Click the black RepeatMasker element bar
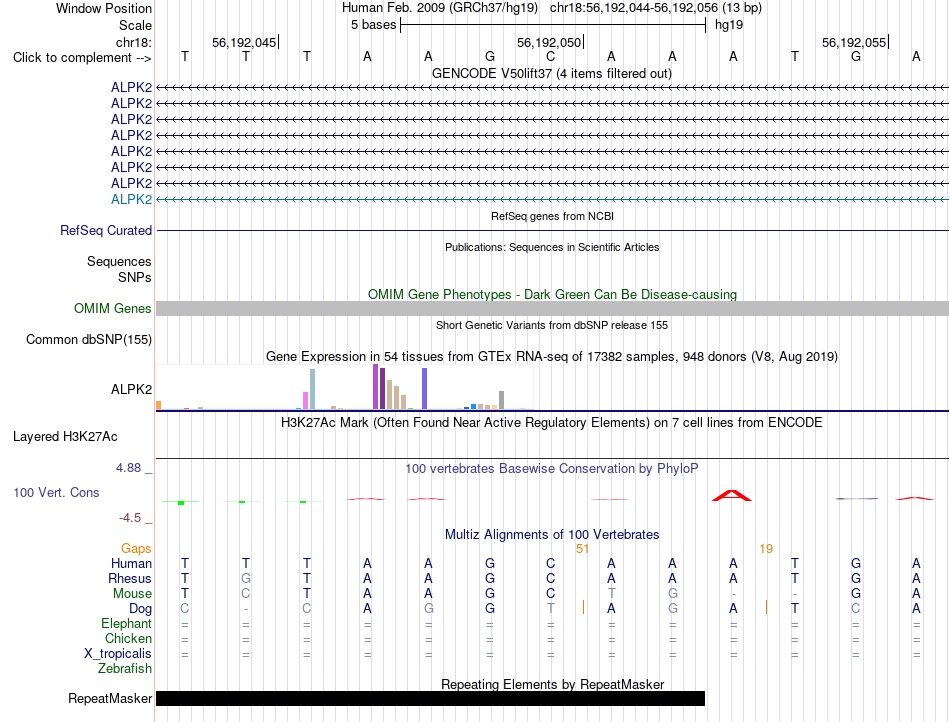Screen dimensions: 950x722 [430, 698]
